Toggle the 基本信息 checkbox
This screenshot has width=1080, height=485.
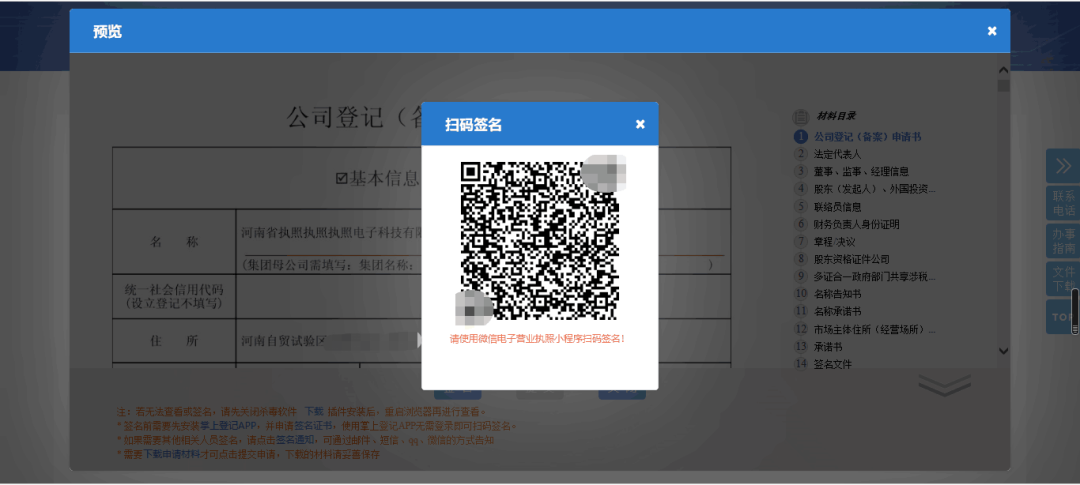[x=341, y=179]
